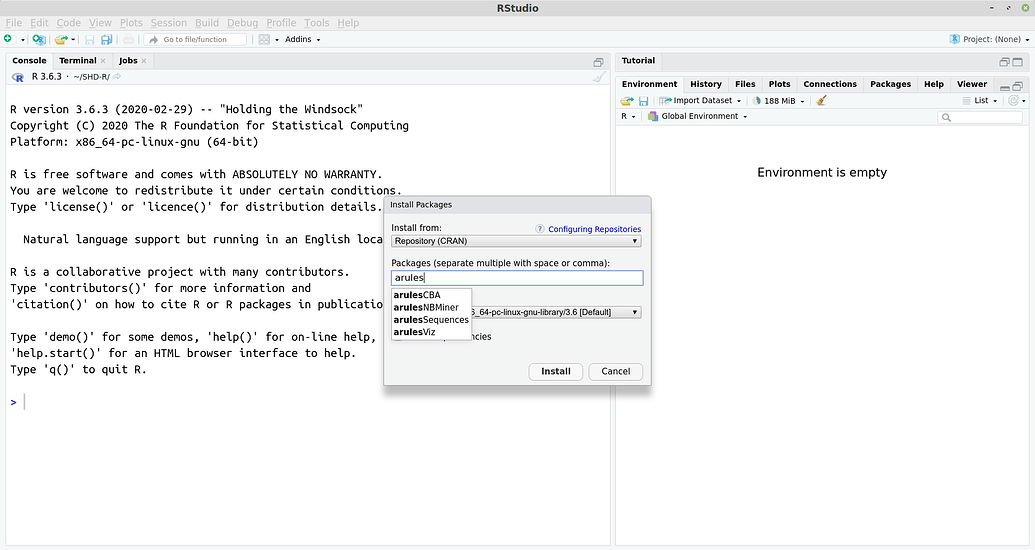Click the Print icon in main toolbar

pyautogui.click(x=129, y=40)
